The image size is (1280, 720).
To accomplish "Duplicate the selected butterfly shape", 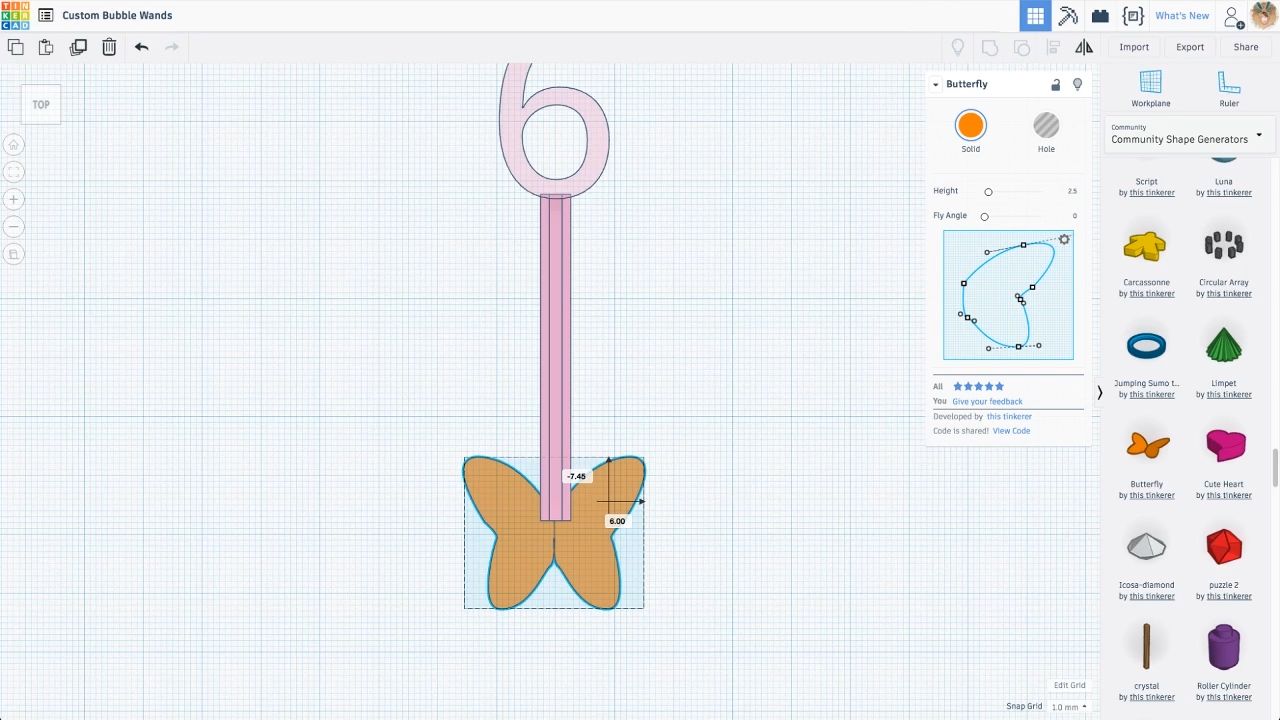I will click(x=78, y=46).
